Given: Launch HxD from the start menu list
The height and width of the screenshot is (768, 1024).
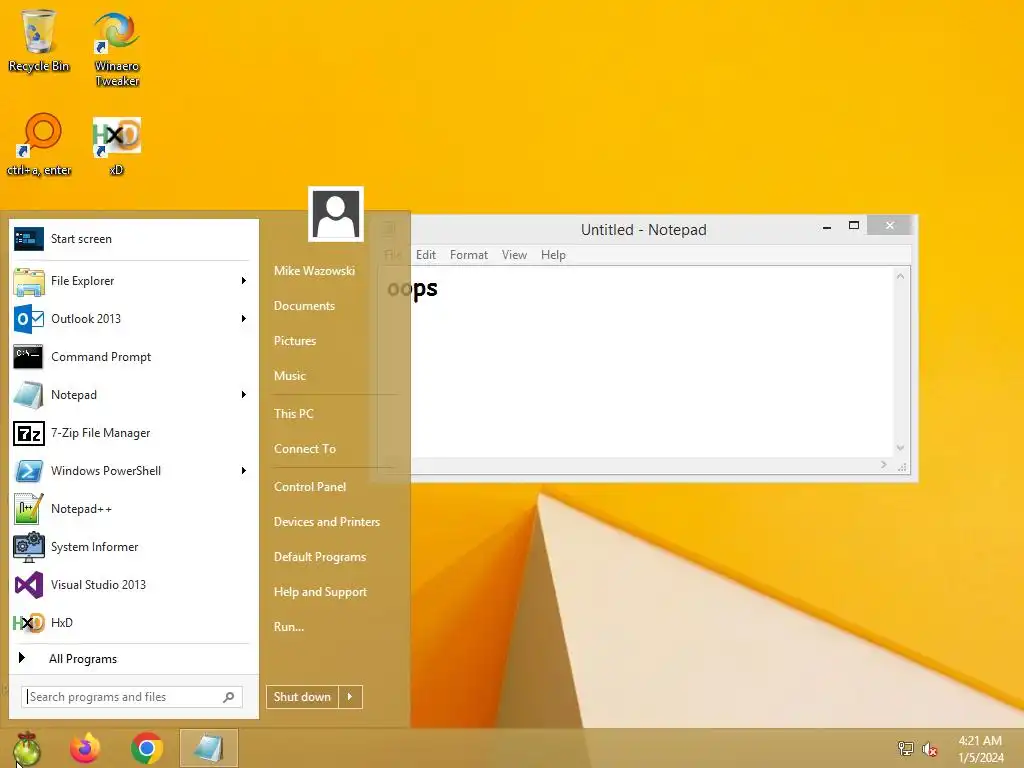Looking at the screenshot, I should coord(131,622).
